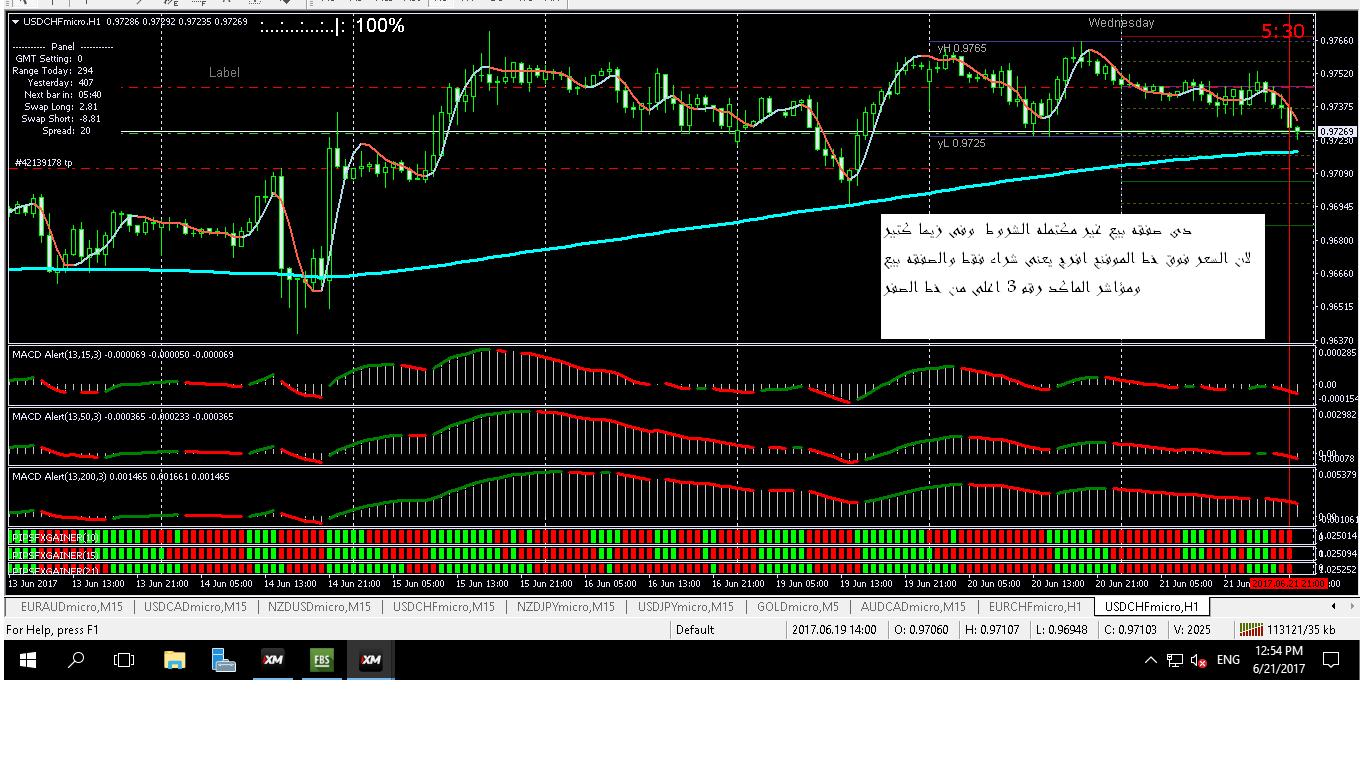This screenshot has width=1360, height=768.
Task: Expand the one-click trading arrow beside USDCHFmicro.H1
Action: [x=15, y=22]
